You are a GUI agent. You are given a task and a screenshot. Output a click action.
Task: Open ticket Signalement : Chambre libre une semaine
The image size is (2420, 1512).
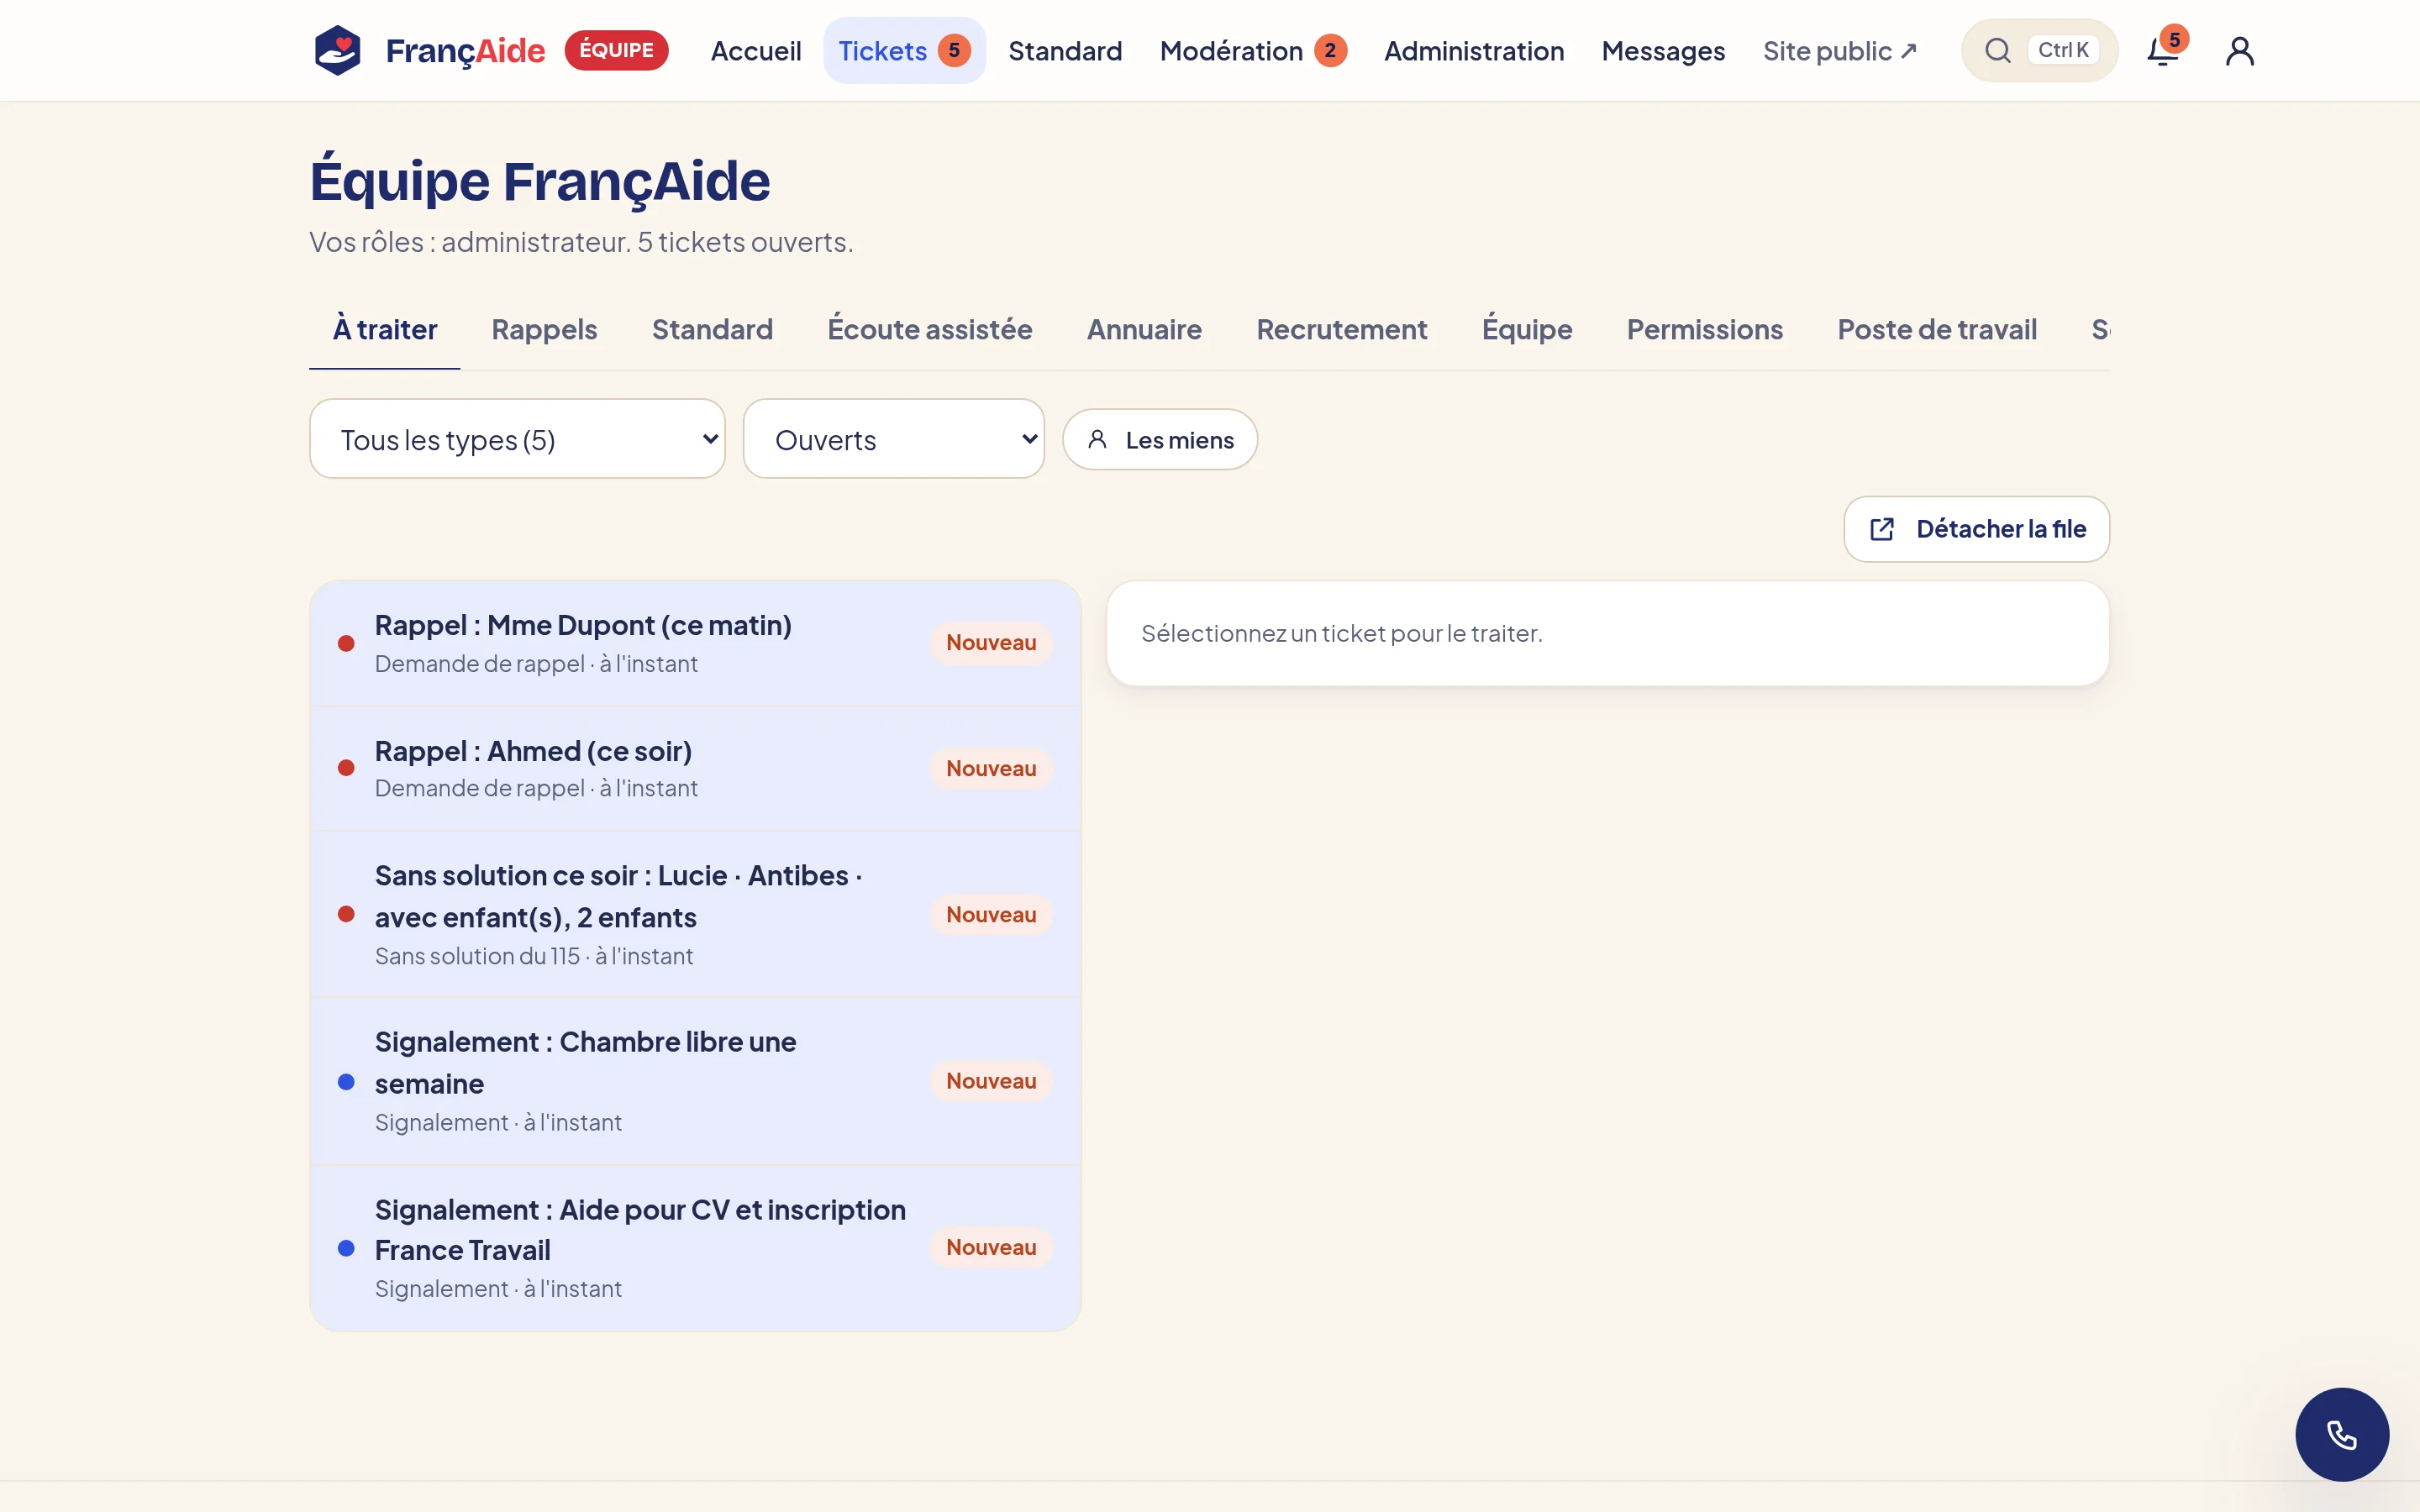[x=695, y=1081]
